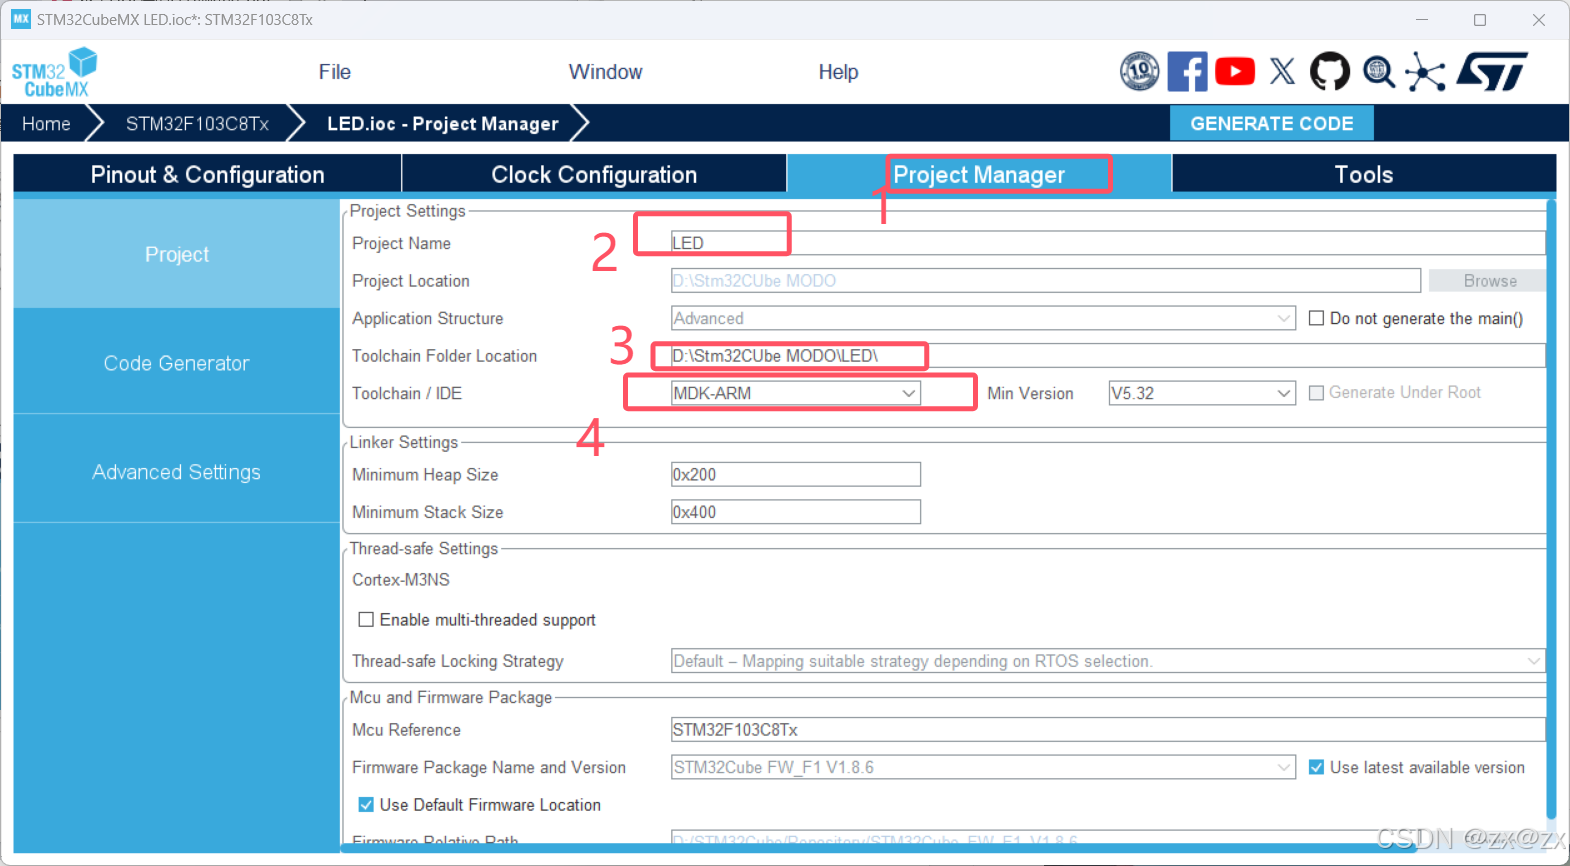The image size is (1570, 866).
Task: Minimize the STM32CubeMX window
Action: [1422, 20]
